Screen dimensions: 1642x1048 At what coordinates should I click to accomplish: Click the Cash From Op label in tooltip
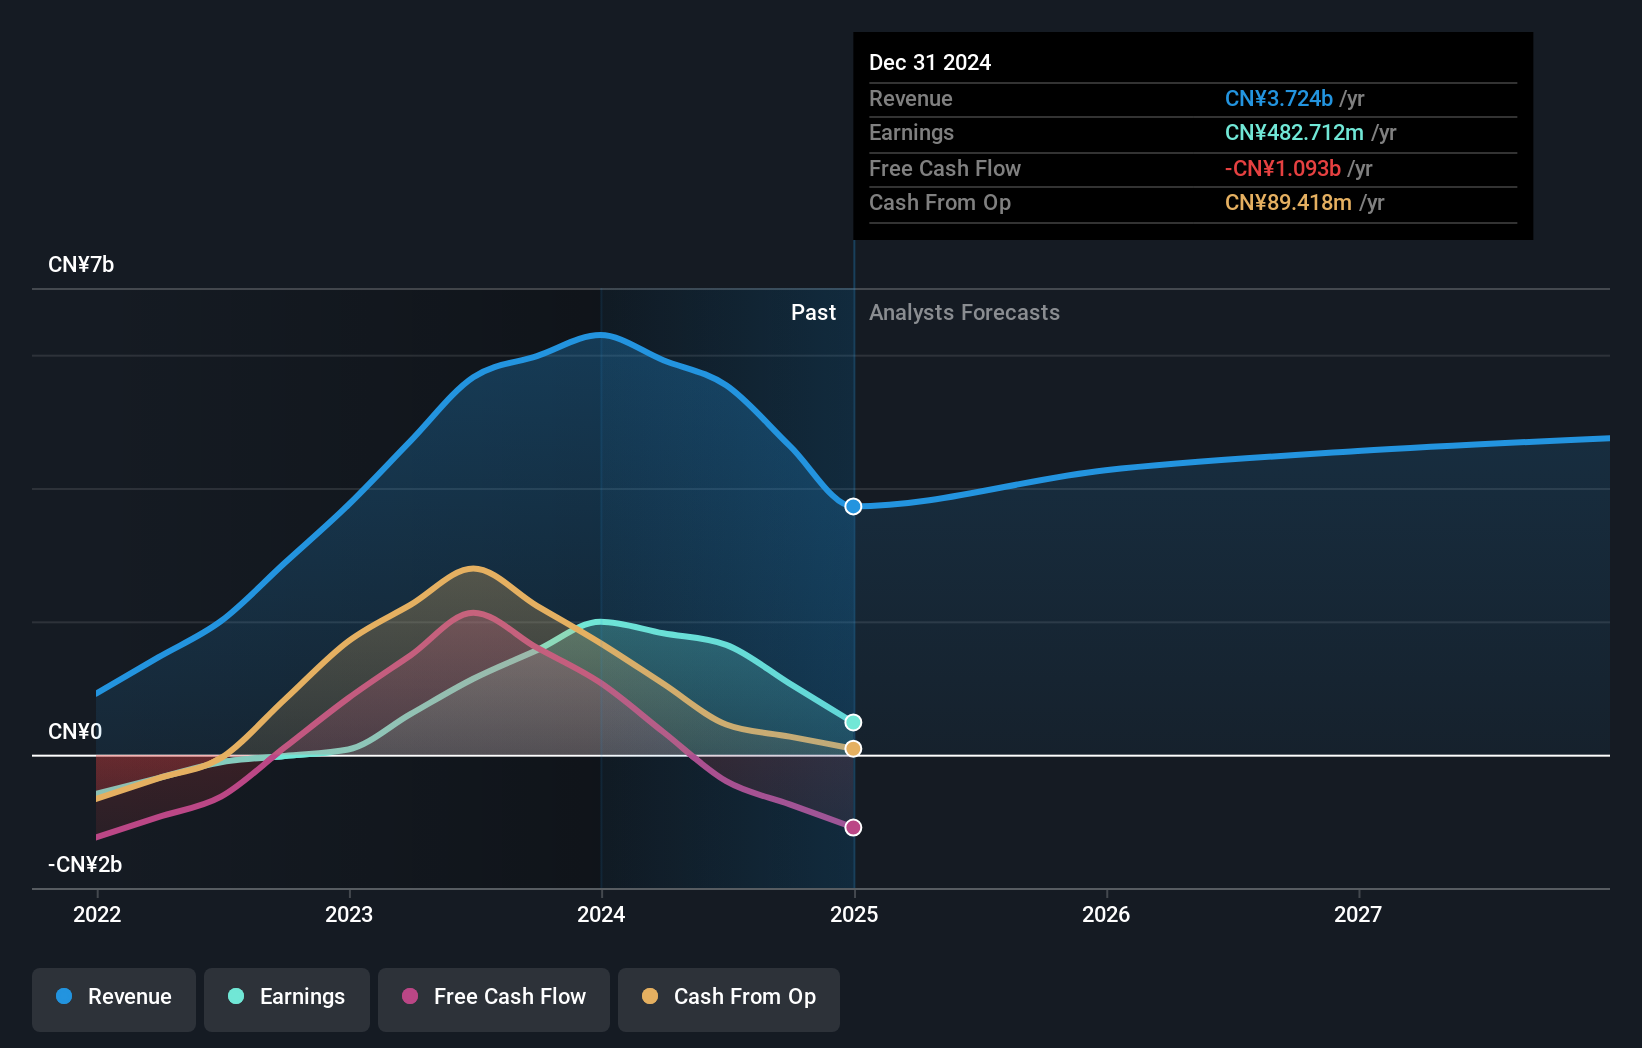pos(940,203)
